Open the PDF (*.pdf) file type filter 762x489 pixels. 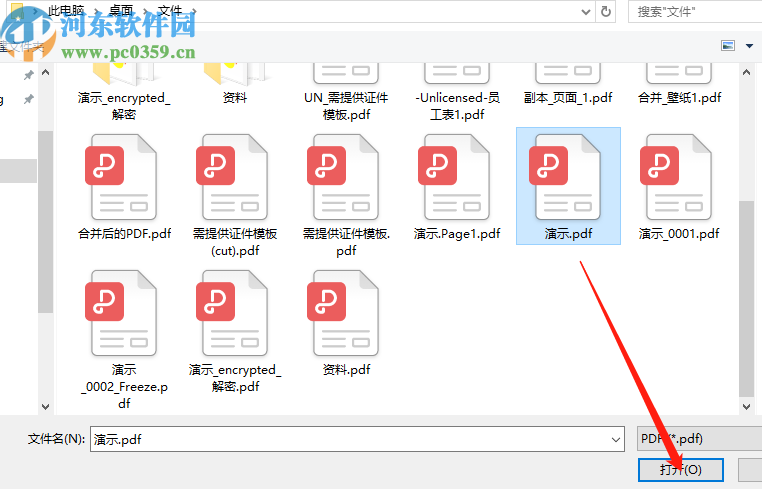coord(699,439)
